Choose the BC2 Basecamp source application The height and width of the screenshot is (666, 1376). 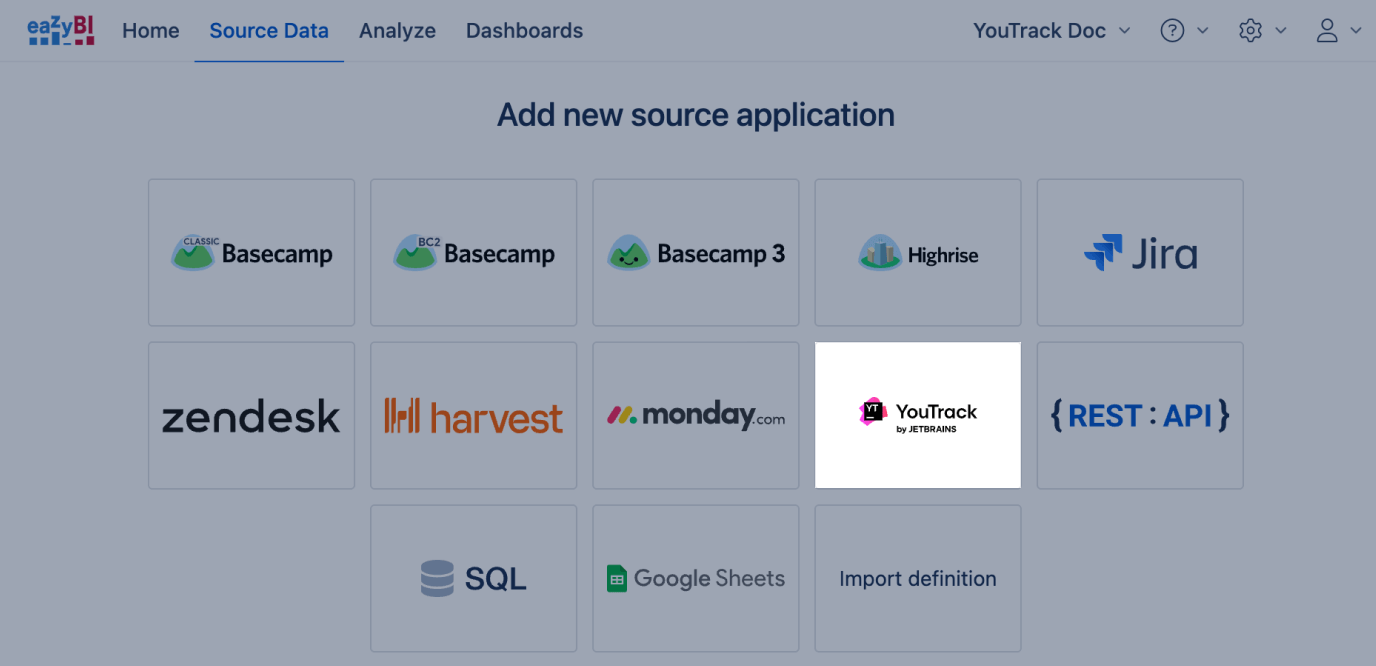point(473,253)
